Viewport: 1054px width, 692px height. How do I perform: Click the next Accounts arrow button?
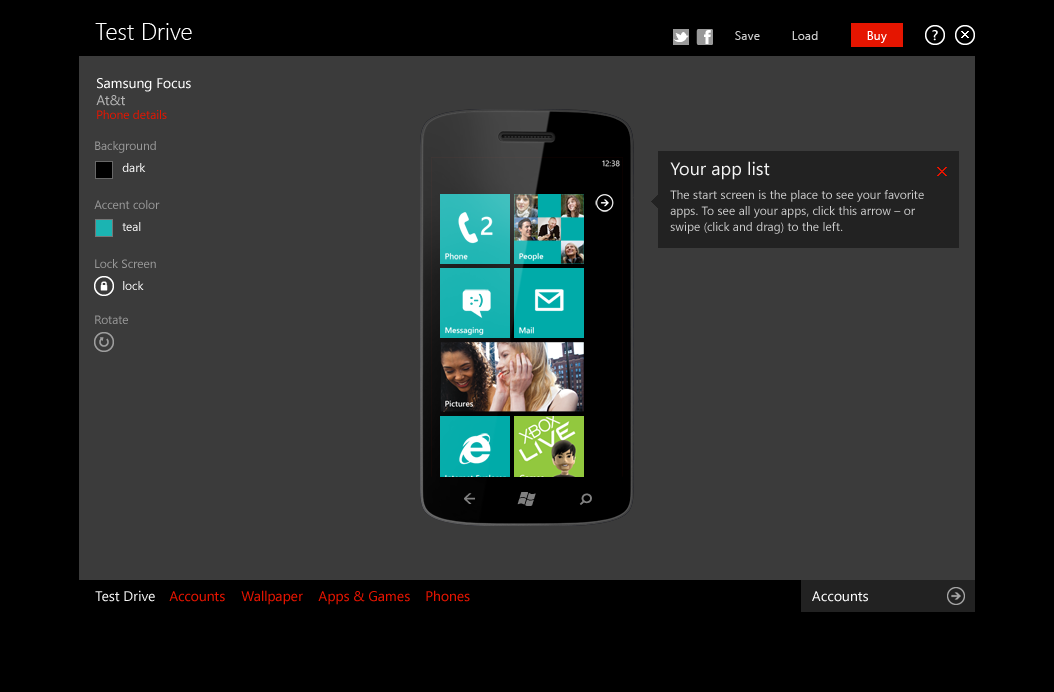(x=955, y=596)
